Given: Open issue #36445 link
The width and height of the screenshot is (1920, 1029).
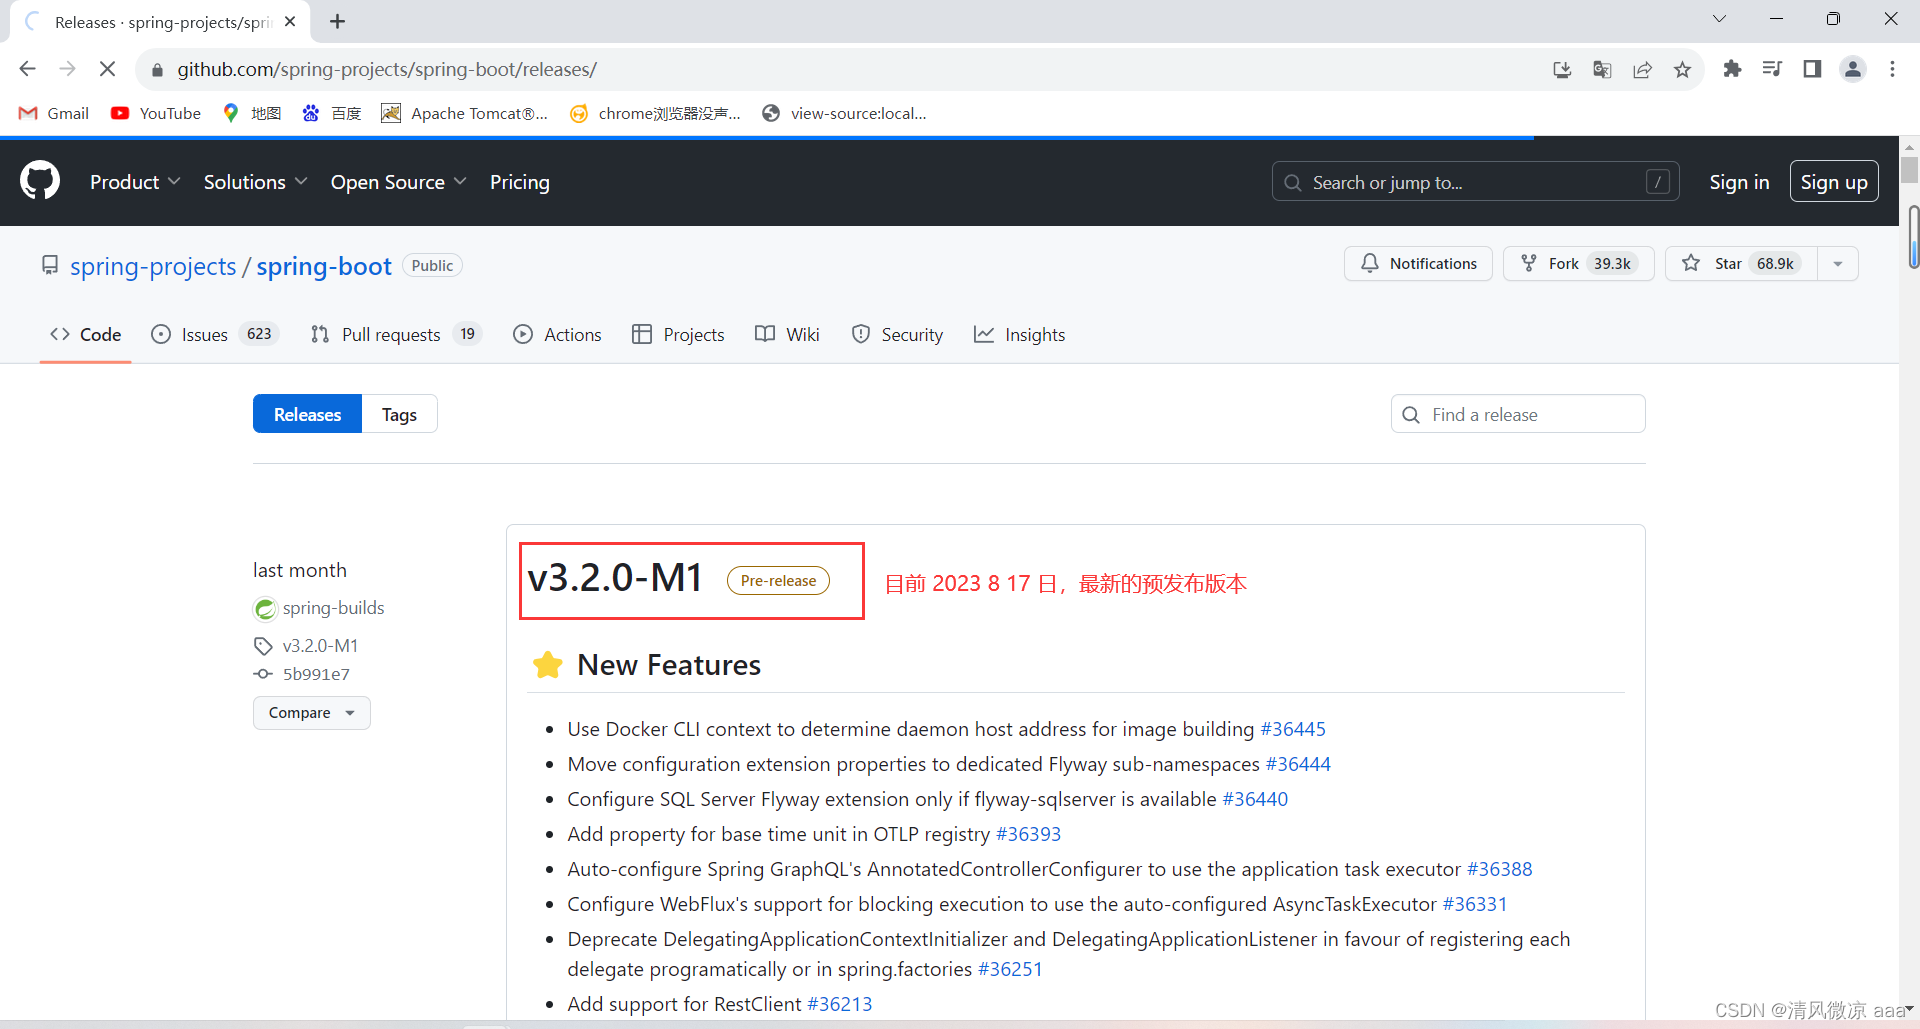Looking at the screenshot, I should pos(1293,729).
